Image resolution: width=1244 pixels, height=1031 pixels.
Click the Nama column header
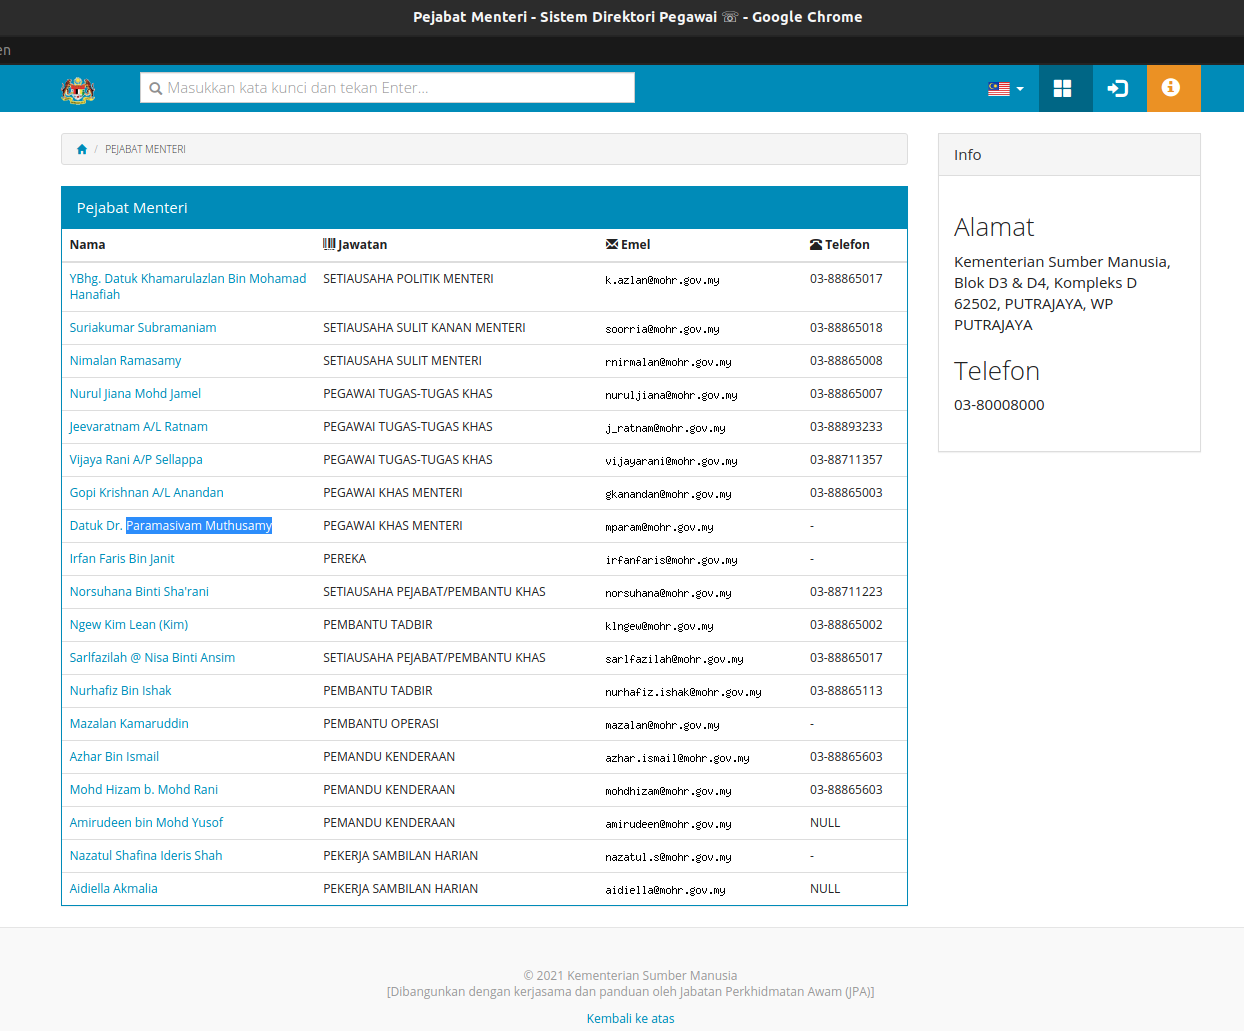pos(87,245)
